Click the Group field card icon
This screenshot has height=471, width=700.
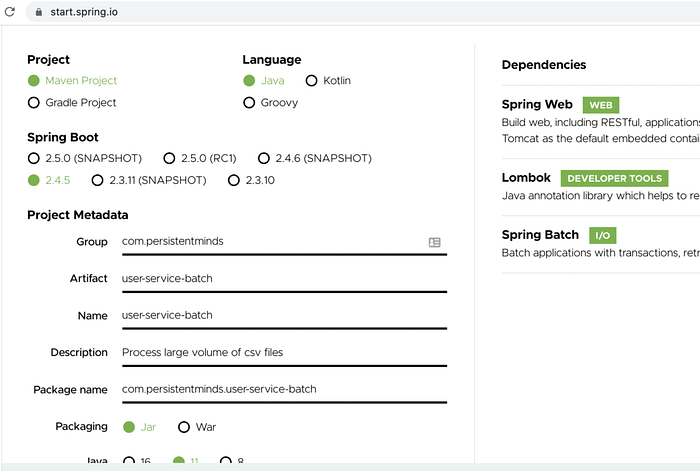click(x=435, y=242)
